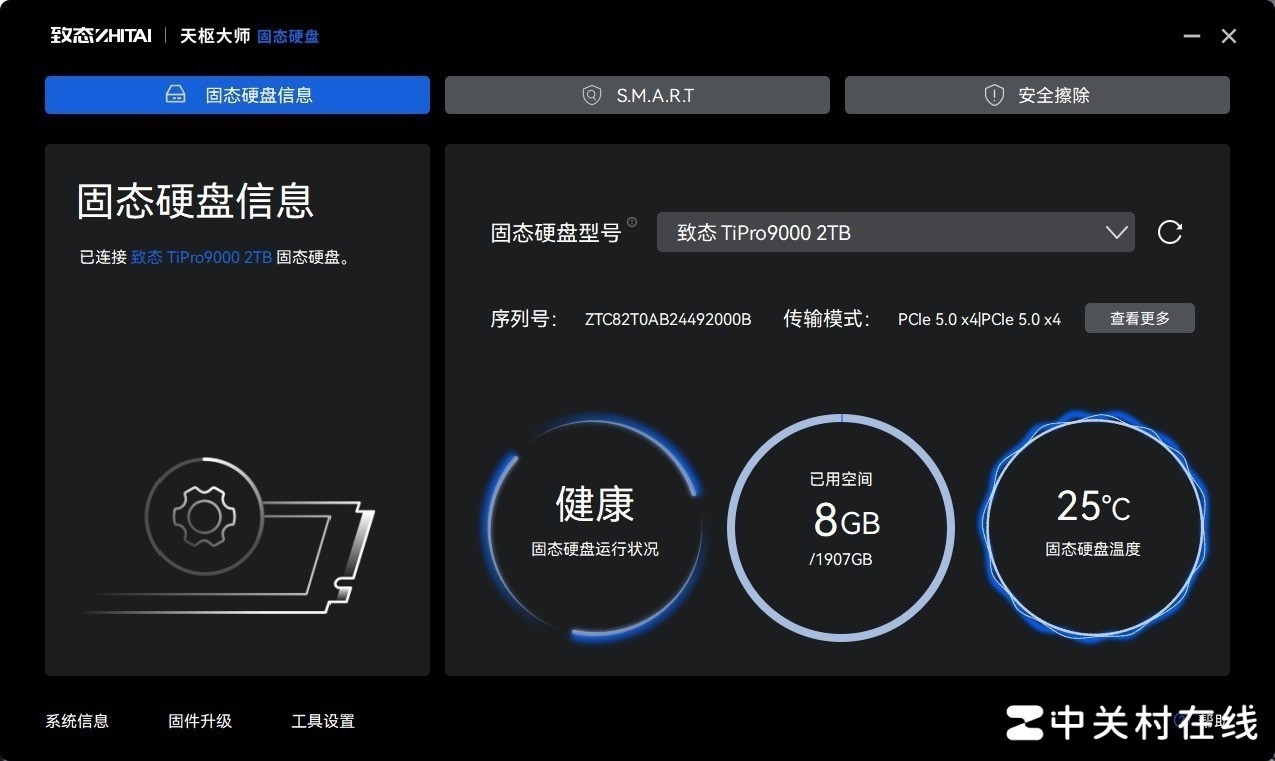Click the 传输模式 label

click(827, 319)
